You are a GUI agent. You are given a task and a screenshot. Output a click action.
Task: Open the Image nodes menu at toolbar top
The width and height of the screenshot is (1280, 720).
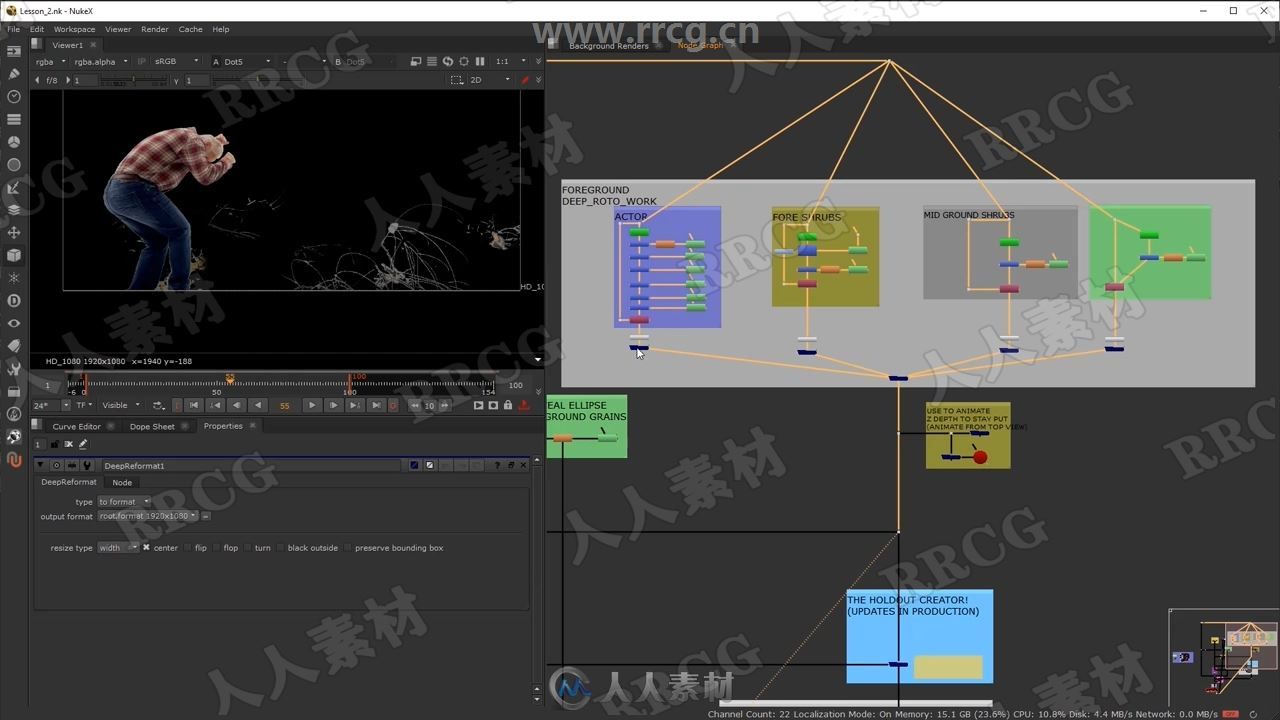14,52
